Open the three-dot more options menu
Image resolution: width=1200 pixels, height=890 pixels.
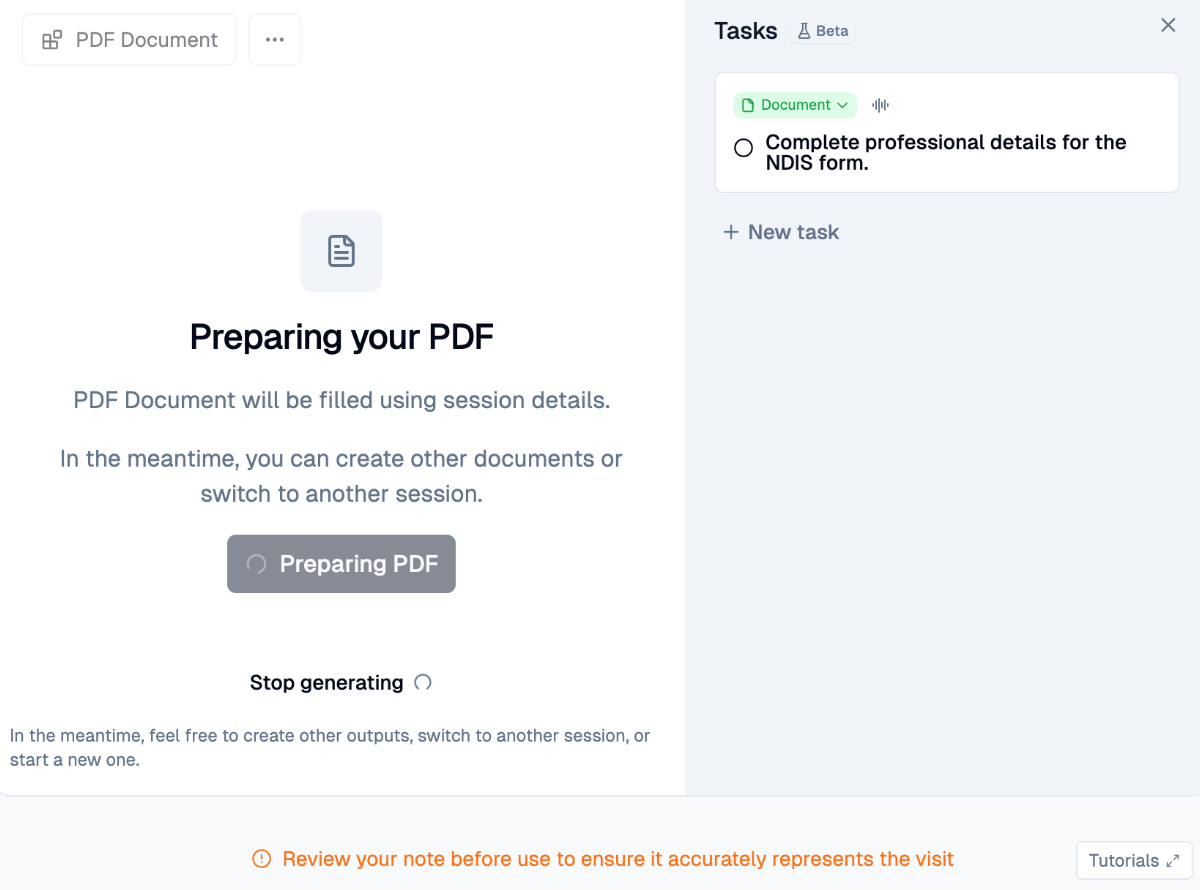pyautogui.click(x=275, y=40)
